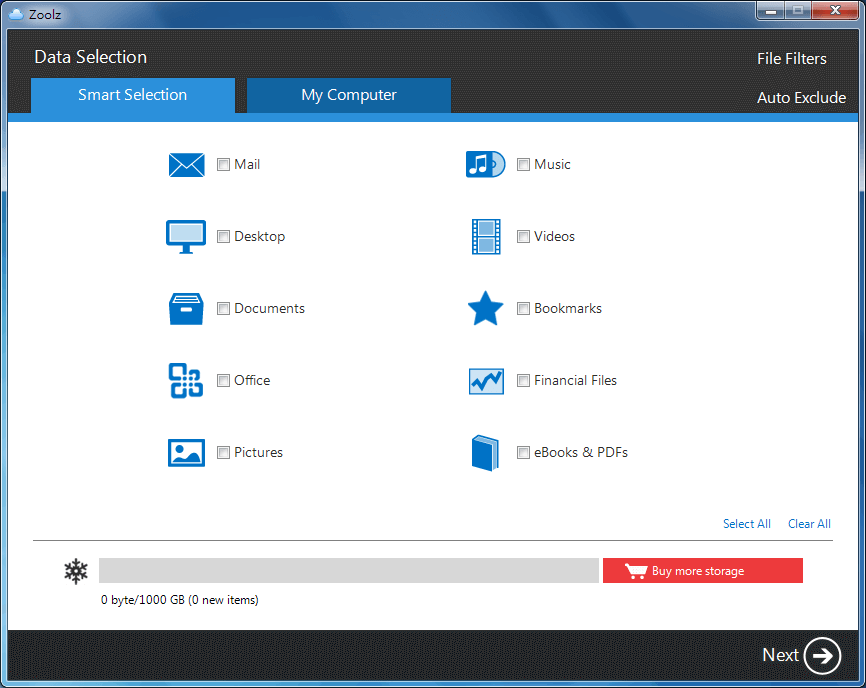
Task: Click the Music note disc icon
Action: 485,165
